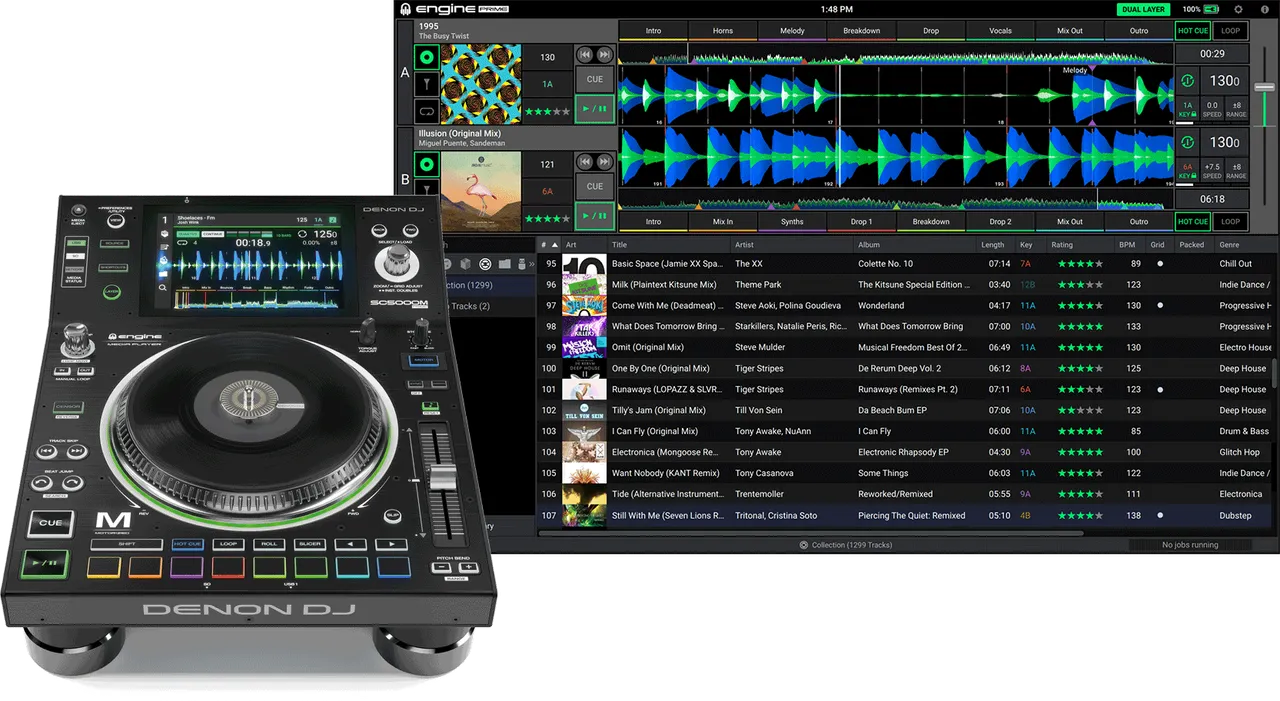Screen dimensions: 1280x701
Task: Toggle play/pause on Deck A
Action: [594, 108]
